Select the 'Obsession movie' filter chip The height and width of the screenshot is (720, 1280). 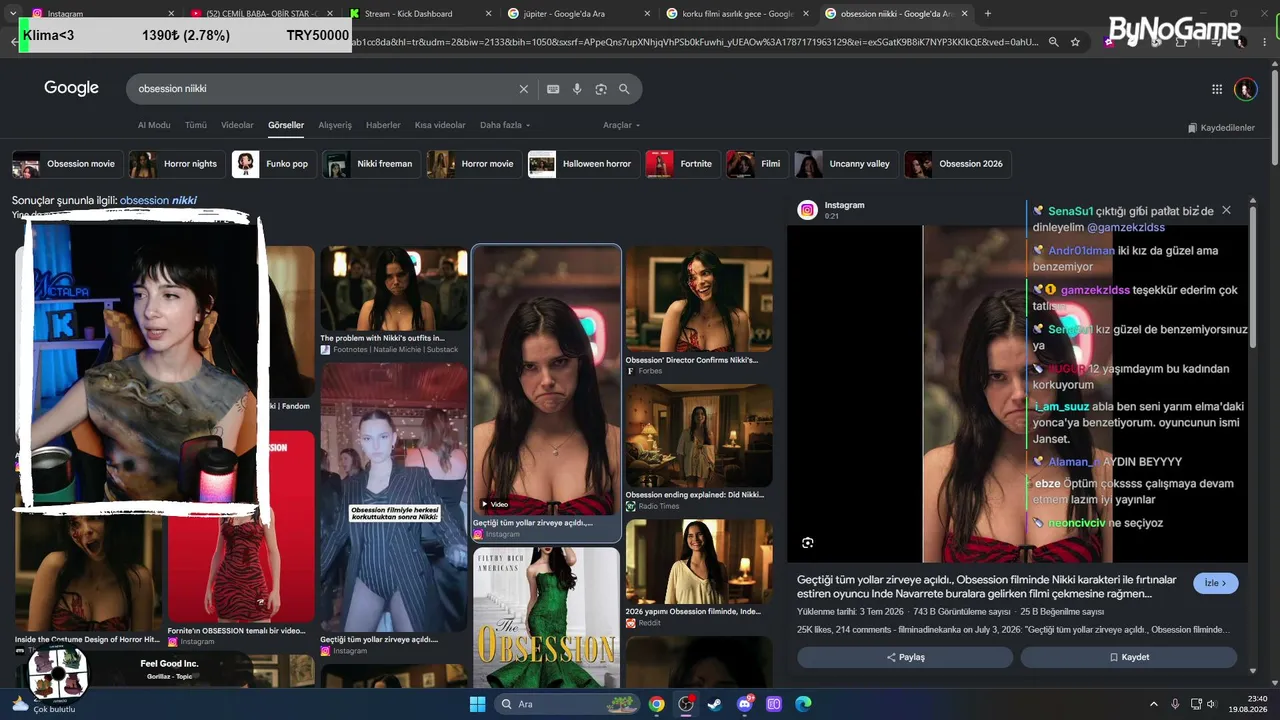67,164
